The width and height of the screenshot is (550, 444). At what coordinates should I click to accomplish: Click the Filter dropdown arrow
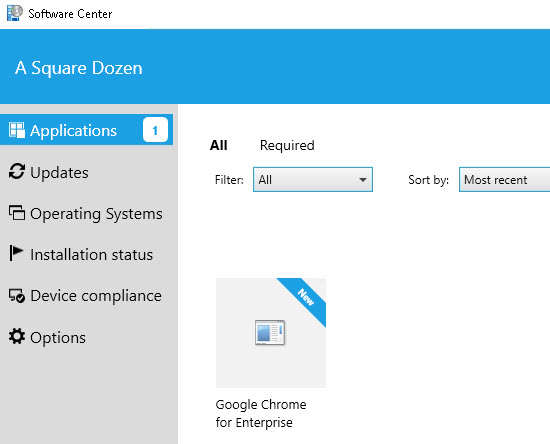[363, 180]
